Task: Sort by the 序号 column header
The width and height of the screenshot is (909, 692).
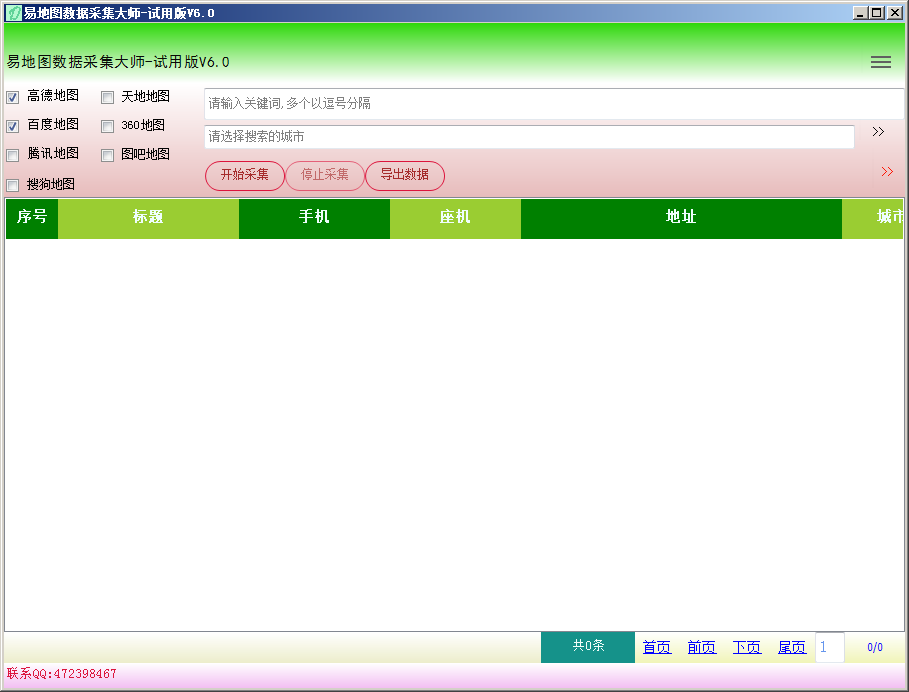Action: tap(32, 218)
